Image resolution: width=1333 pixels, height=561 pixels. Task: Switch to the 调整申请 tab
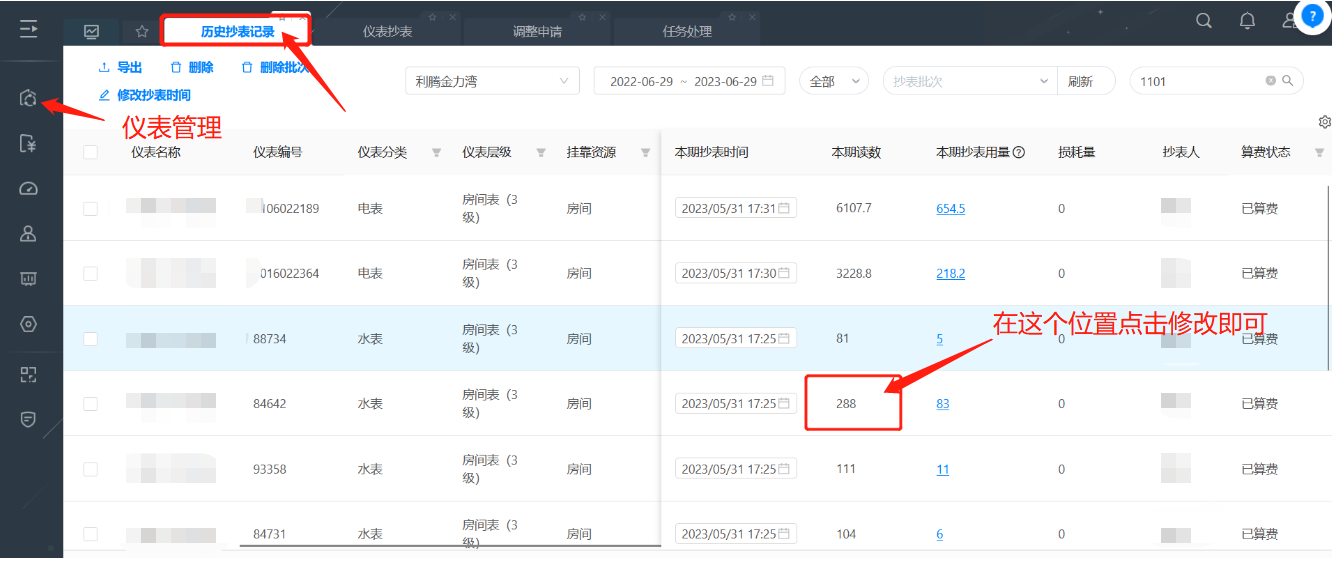pyautogui.click(x=537, y=31)
